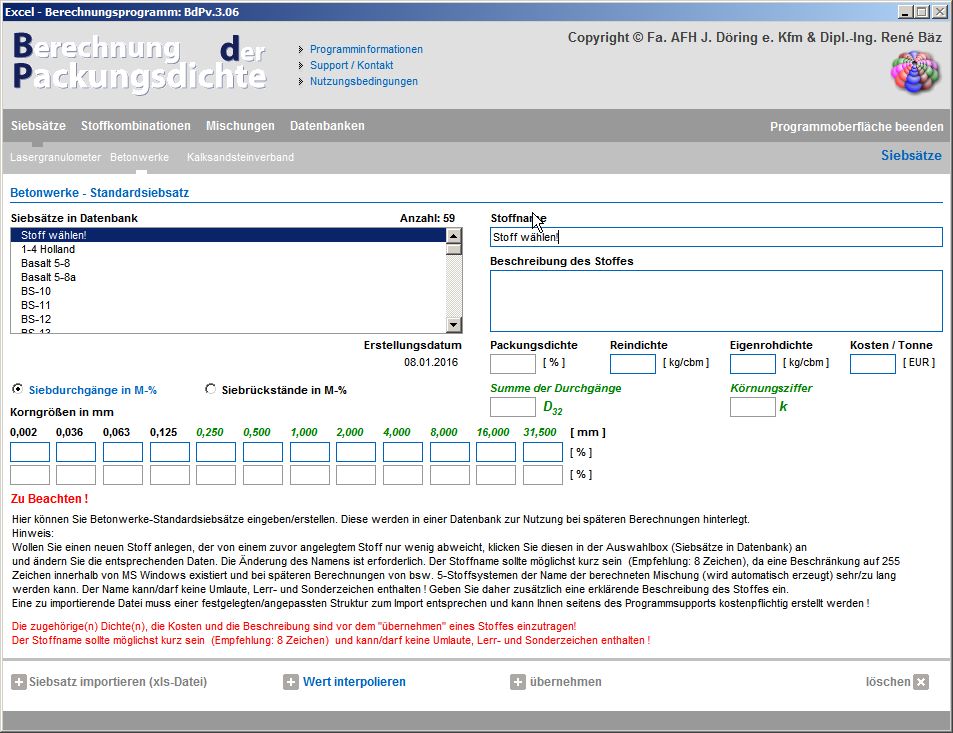Click the löschen button

(888, 682)
